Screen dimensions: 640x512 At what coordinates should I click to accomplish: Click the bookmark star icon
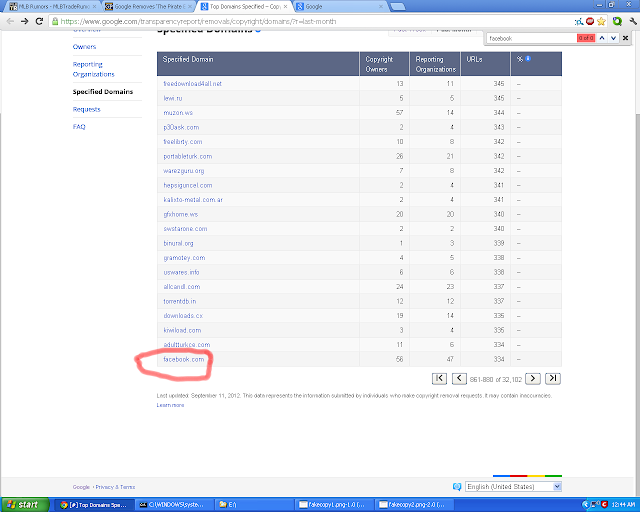click(601, 21)
